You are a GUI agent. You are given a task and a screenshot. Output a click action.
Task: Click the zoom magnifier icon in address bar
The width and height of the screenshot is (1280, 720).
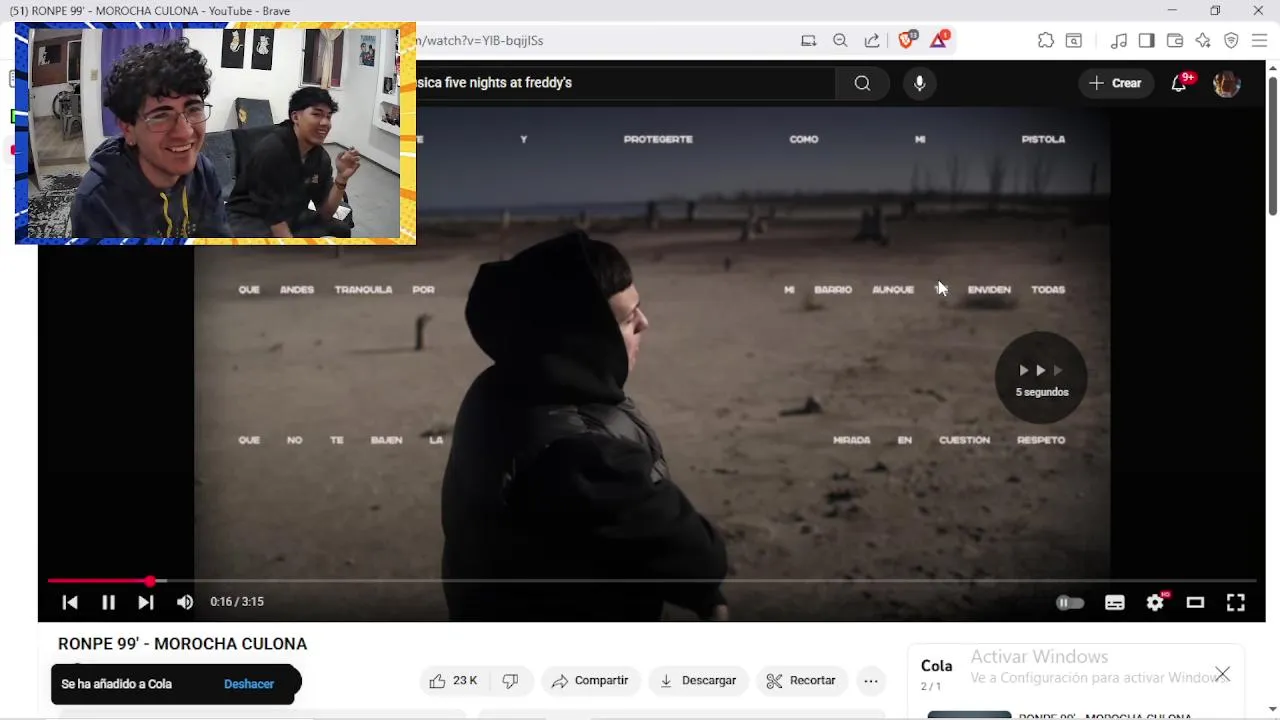pos(840,41)
